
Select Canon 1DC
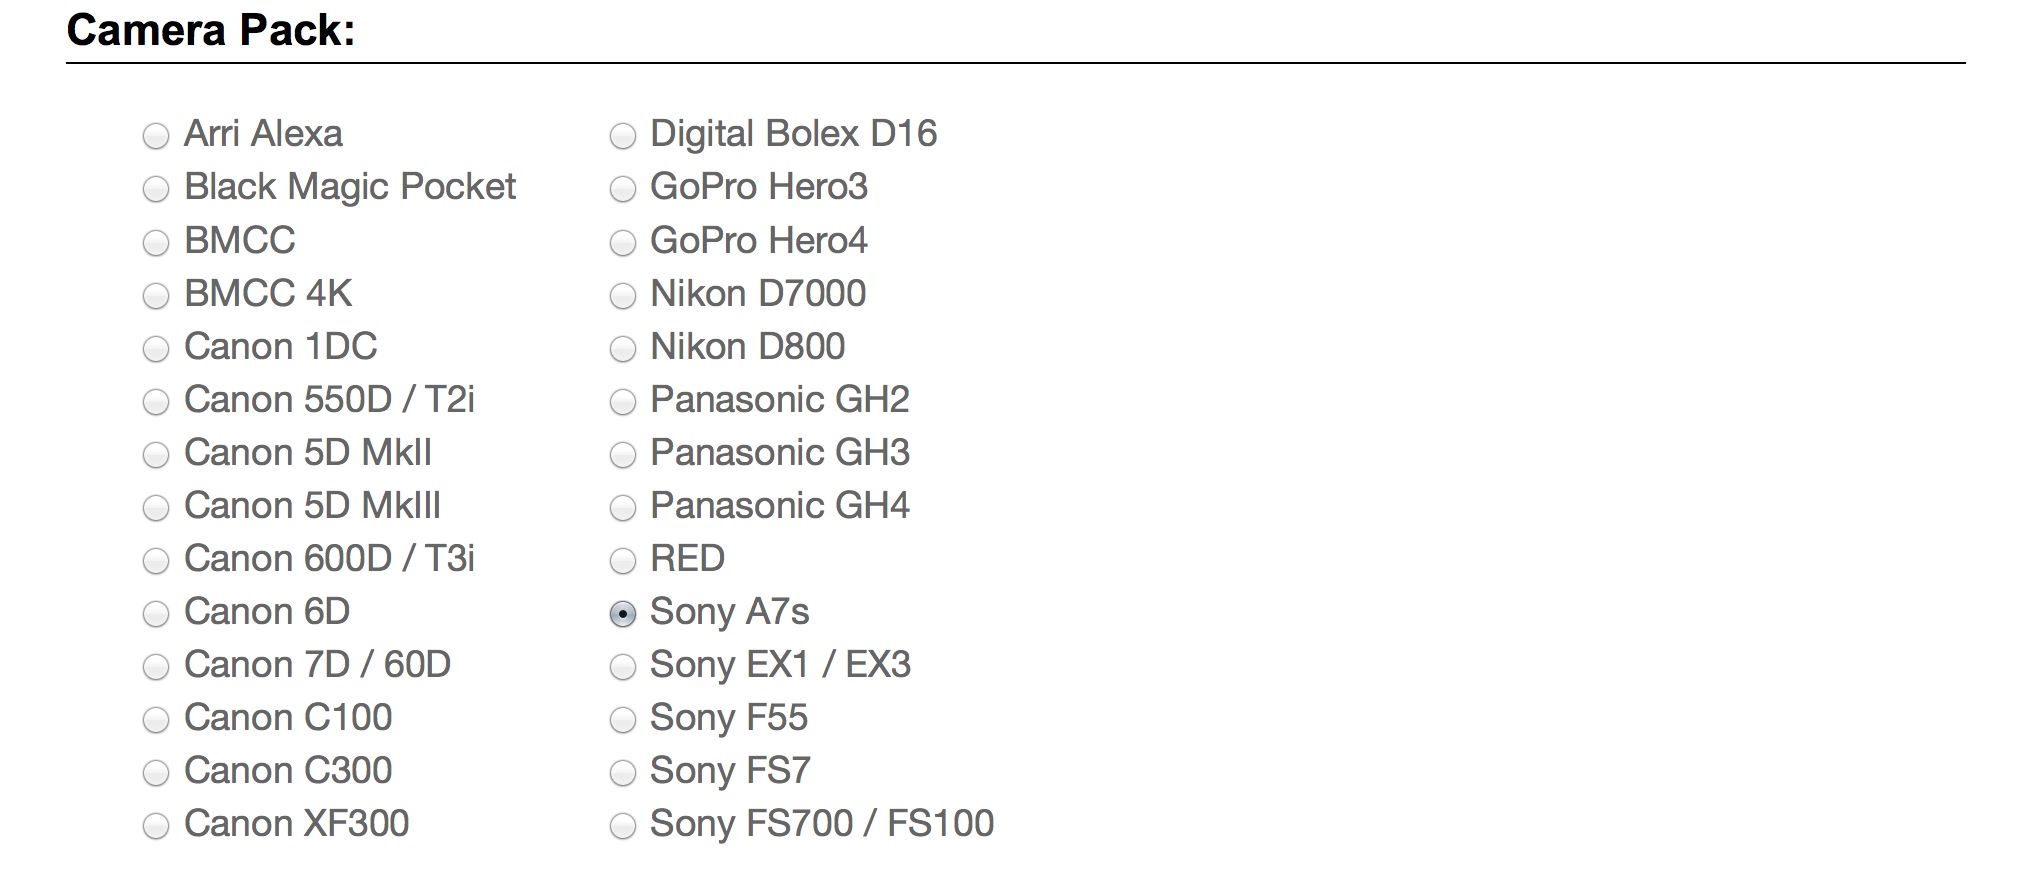[155, 347]
